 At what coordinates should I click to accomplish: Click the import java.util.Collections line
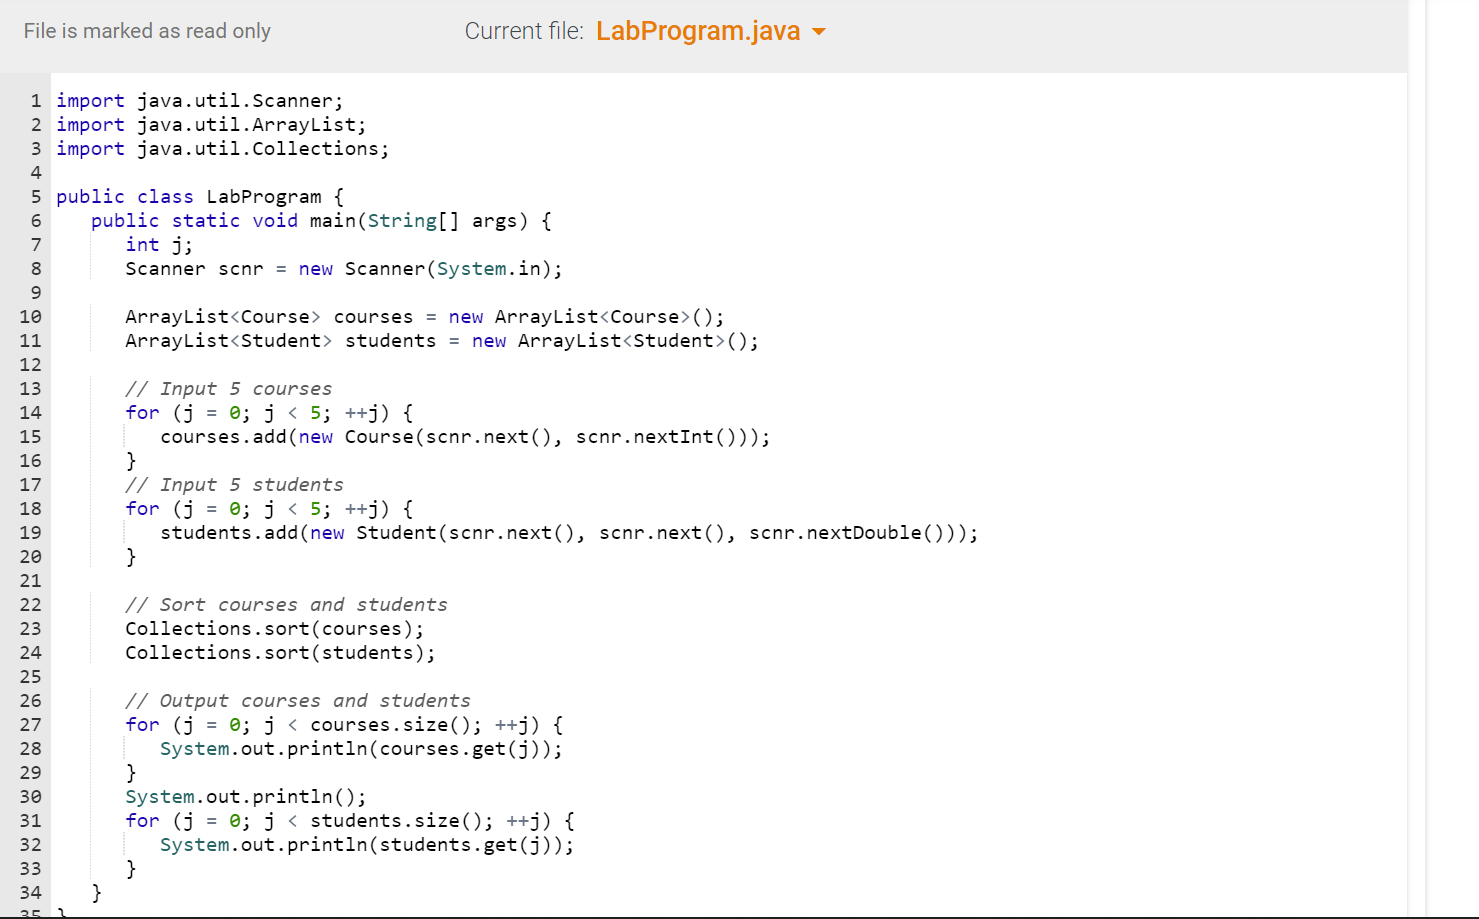point(223,148)
